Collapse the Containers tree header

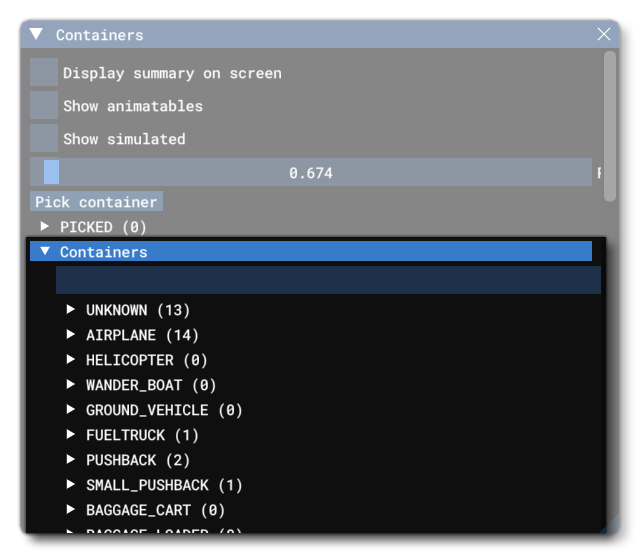point(45,252)
